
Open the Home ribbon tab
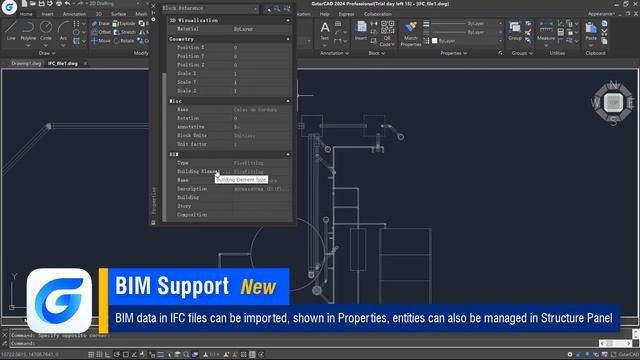[26, 14]
